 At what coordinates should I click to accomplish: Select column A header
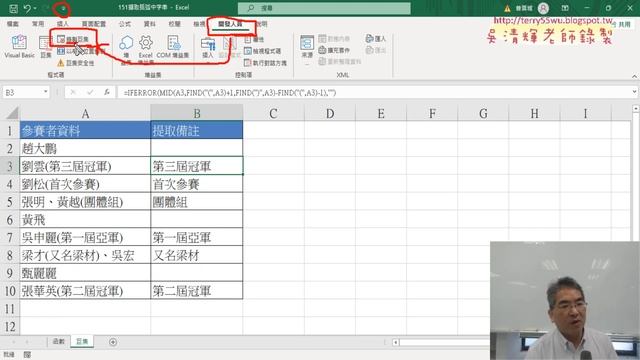click(x=85, y=113)
